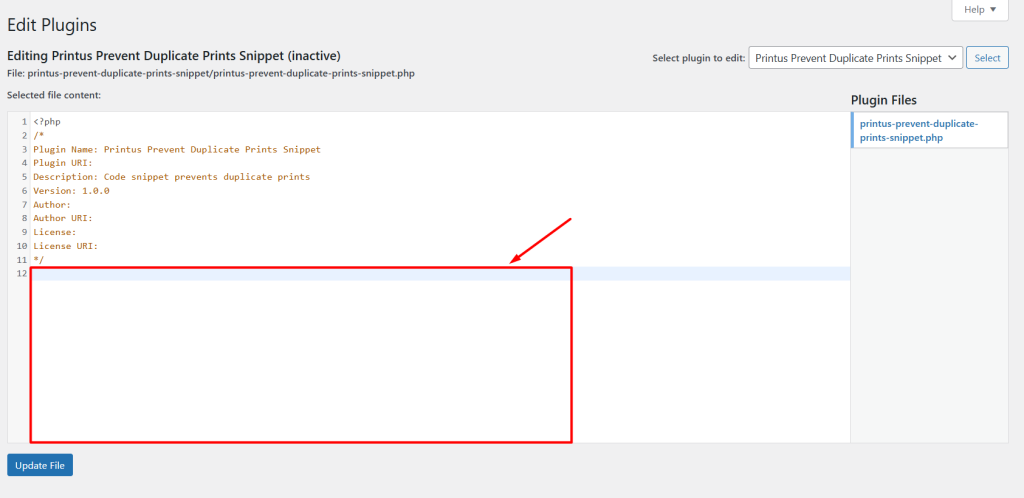Click line number 12 in the gutter

(x=21, y=274)
